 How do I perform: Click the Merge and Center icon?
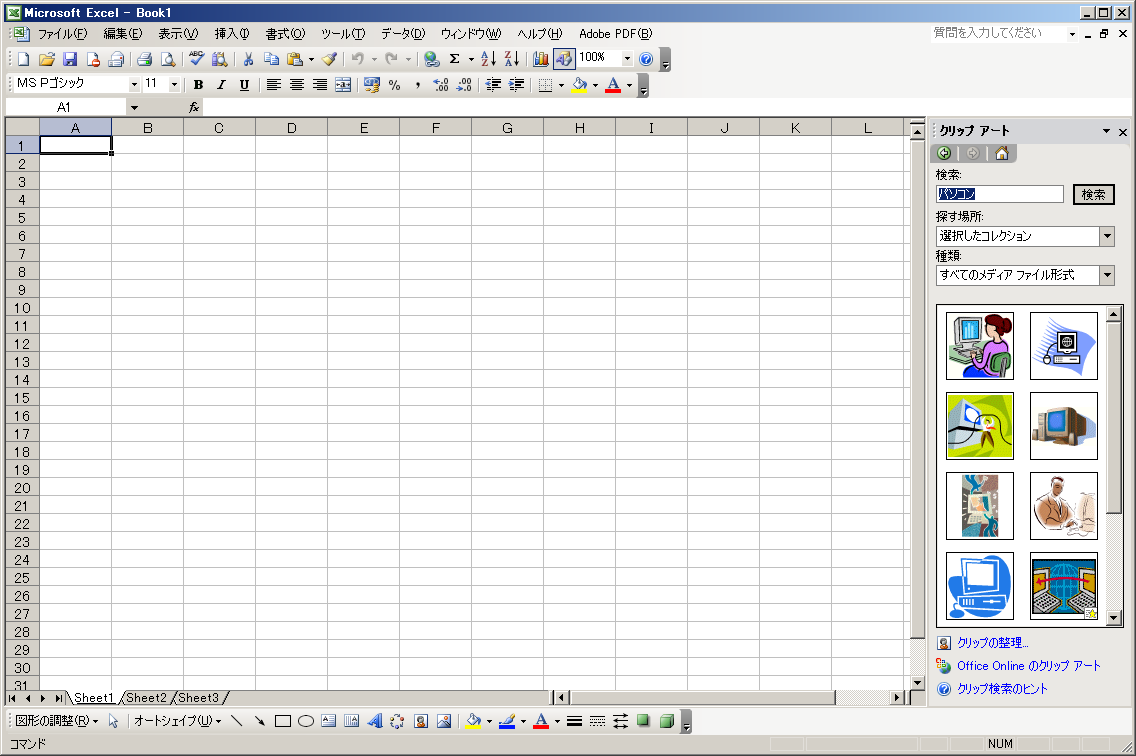pos(343,85)
